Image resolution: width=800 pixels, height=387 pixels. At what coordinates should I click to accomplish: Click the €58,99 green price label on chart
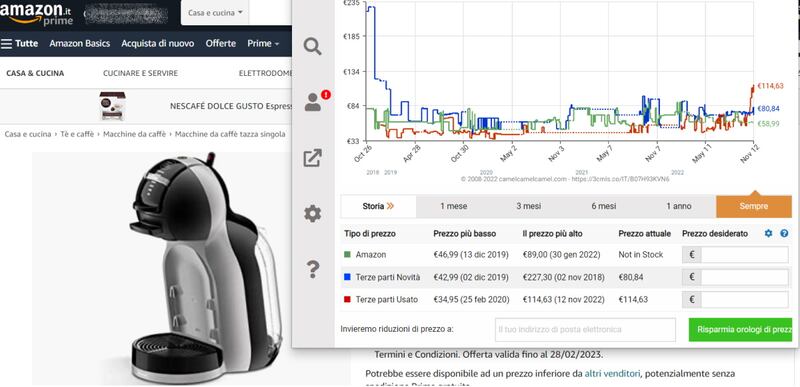point(768,123)
